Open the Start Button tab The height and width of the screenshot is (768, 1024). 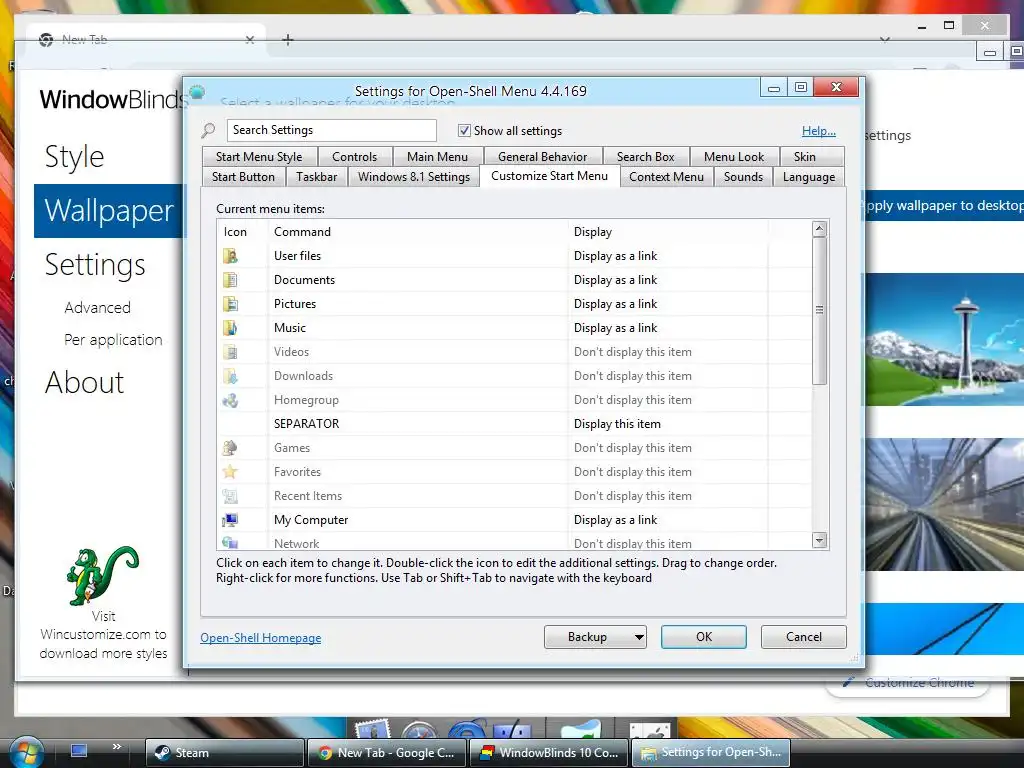point(243,177)
